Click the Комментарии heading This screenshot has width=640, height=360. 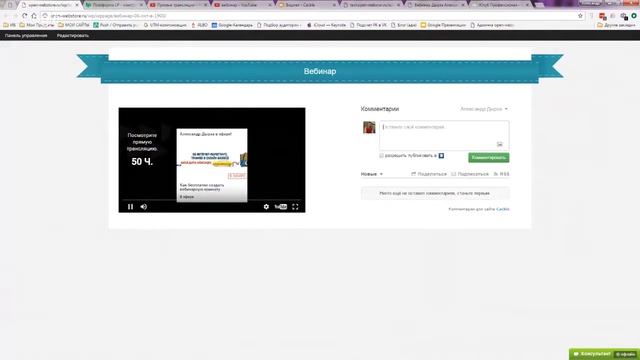point(380,109)
